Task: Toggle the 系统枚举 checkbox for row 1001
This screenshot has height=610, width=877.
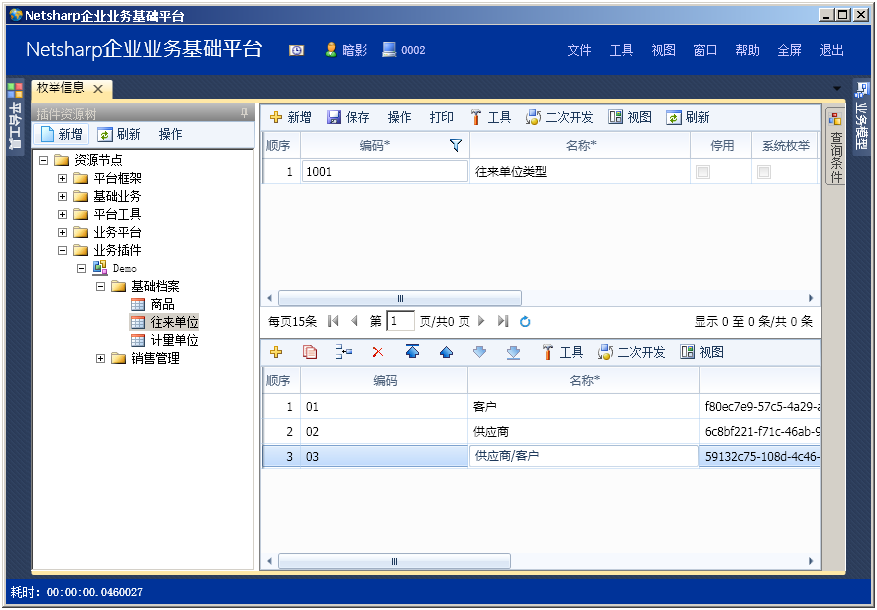Action: [x=763, y=172]
